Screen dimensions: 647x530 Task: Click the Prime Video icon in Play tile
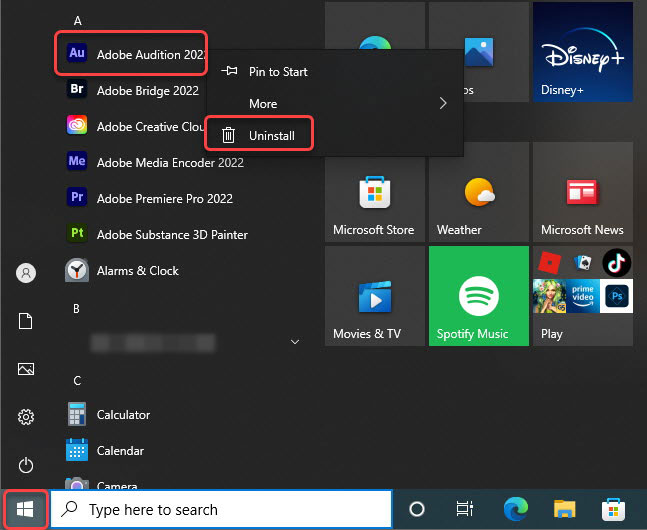[583, 296]
